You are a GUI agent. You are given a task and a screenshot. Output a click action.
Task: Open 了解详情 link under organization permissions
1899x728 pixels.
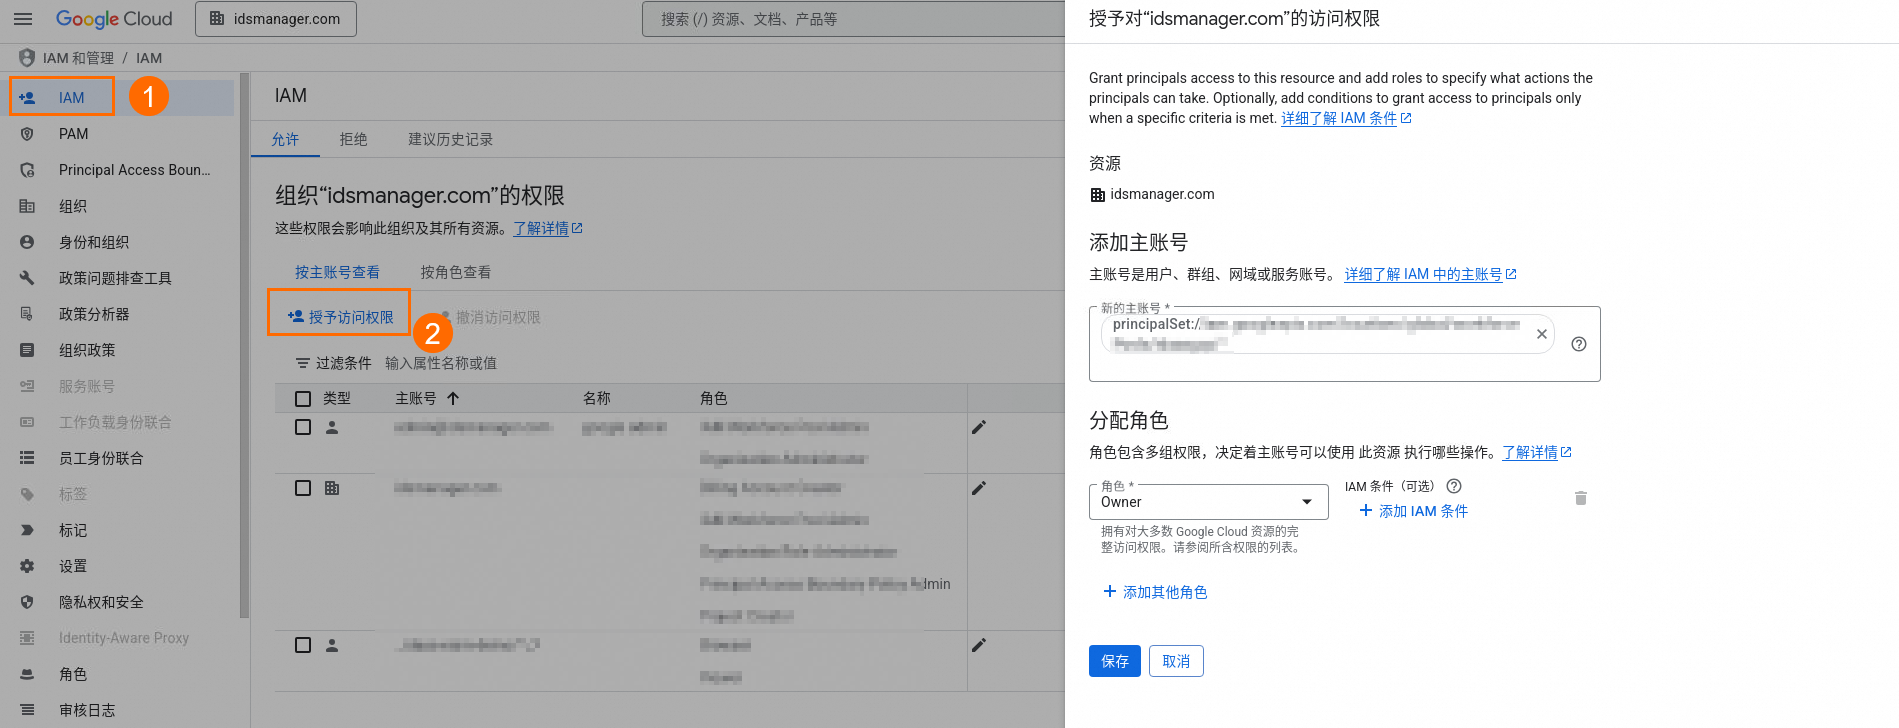point(547,229)
